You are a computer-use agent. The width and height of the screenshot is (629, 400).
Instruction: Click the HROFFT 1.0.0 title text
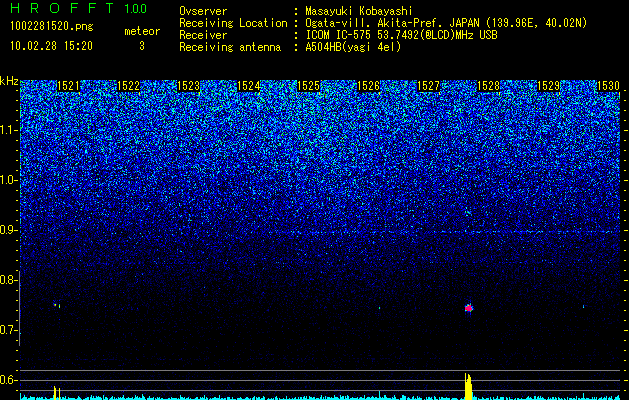pyautogui.click(x=79, y=8)
